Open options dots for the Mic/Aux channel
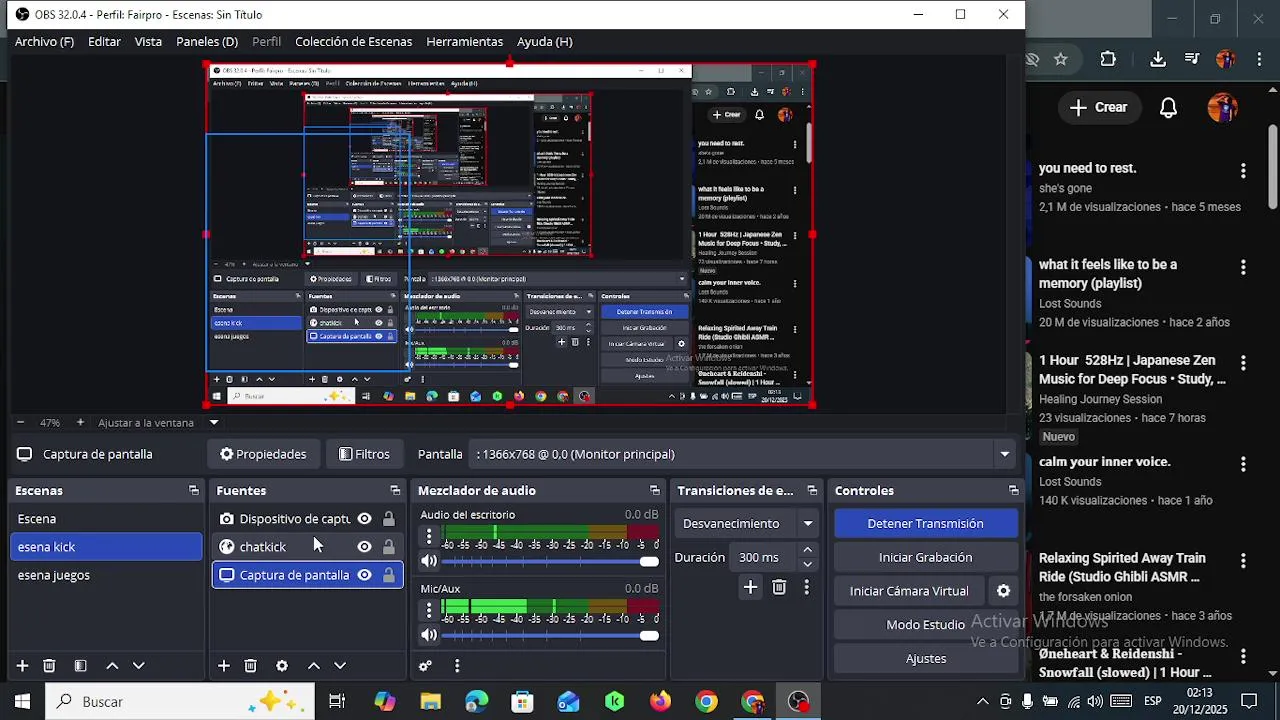The height and width of the screenshot is (720, 1280). [x=429, y=610]
